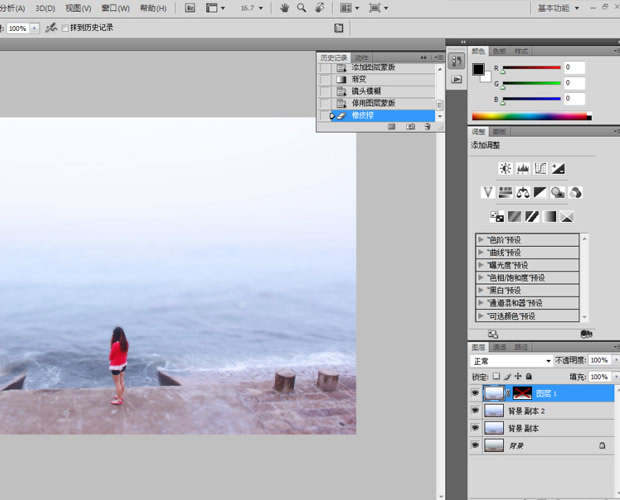Screen dimensions: 620x500
Task: Switch to the 通道 tab in Layers panel
Action: [499, 347]
